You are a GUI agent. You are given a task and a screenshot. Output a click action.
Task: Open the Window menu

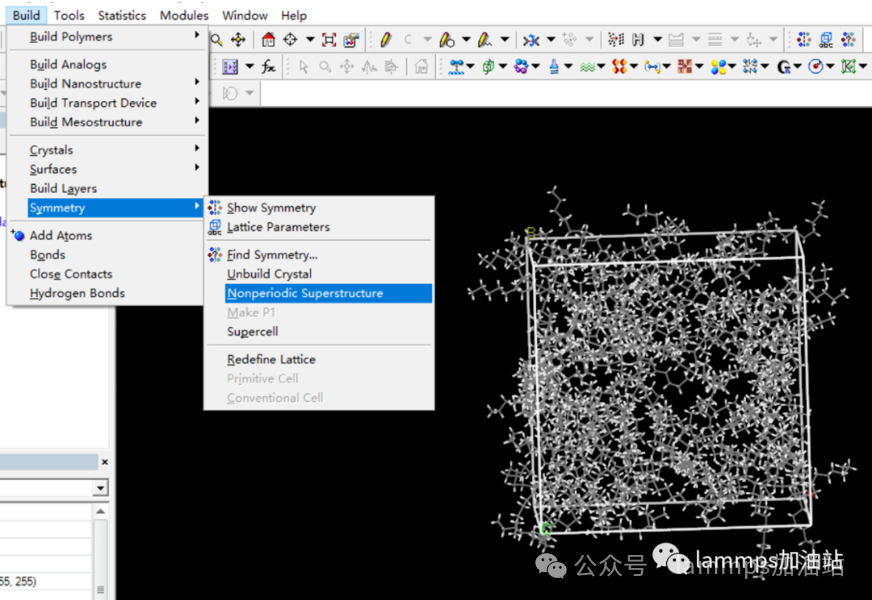(x=245, y=16)
